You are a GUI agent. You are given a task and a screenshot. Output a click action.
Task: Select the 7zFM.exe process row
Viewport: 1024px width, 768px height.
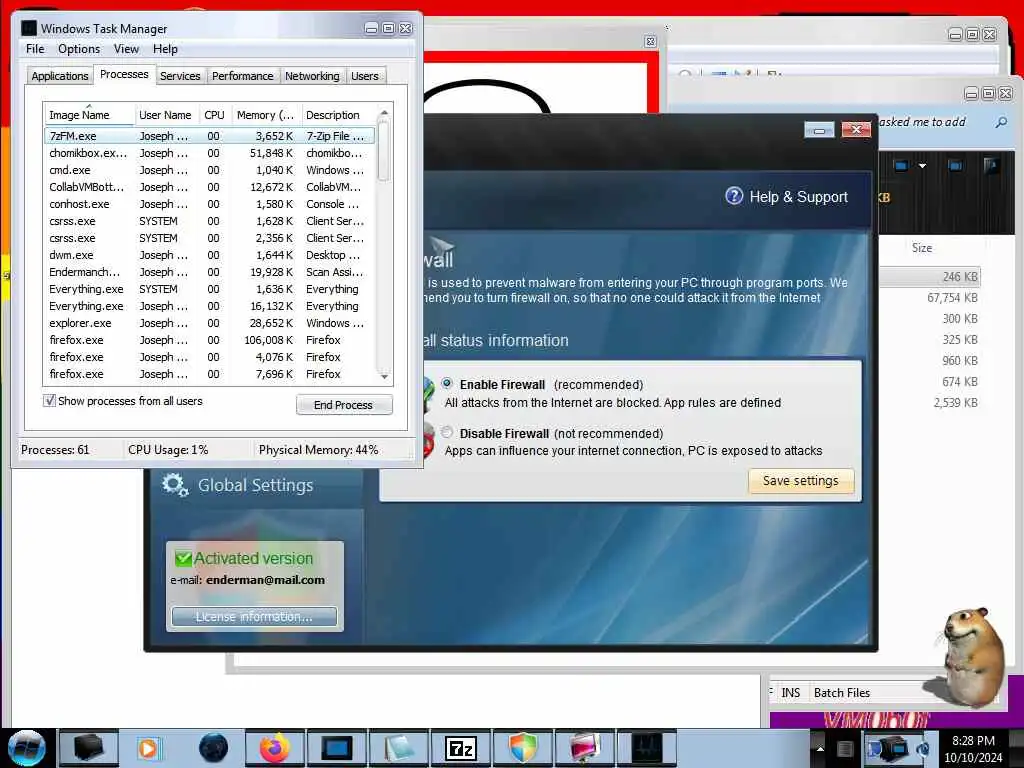tap(209, 136)
